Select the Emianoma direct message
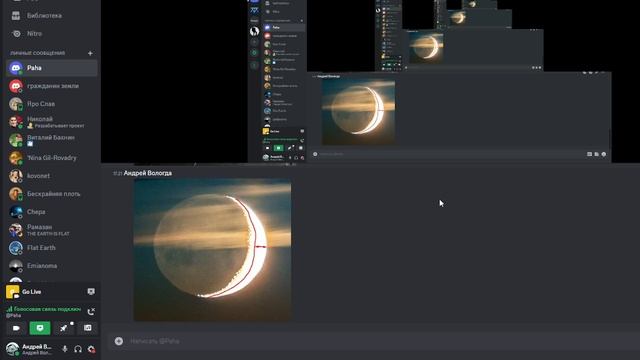Screen dimensions: 640x360 tap(52, 265)
